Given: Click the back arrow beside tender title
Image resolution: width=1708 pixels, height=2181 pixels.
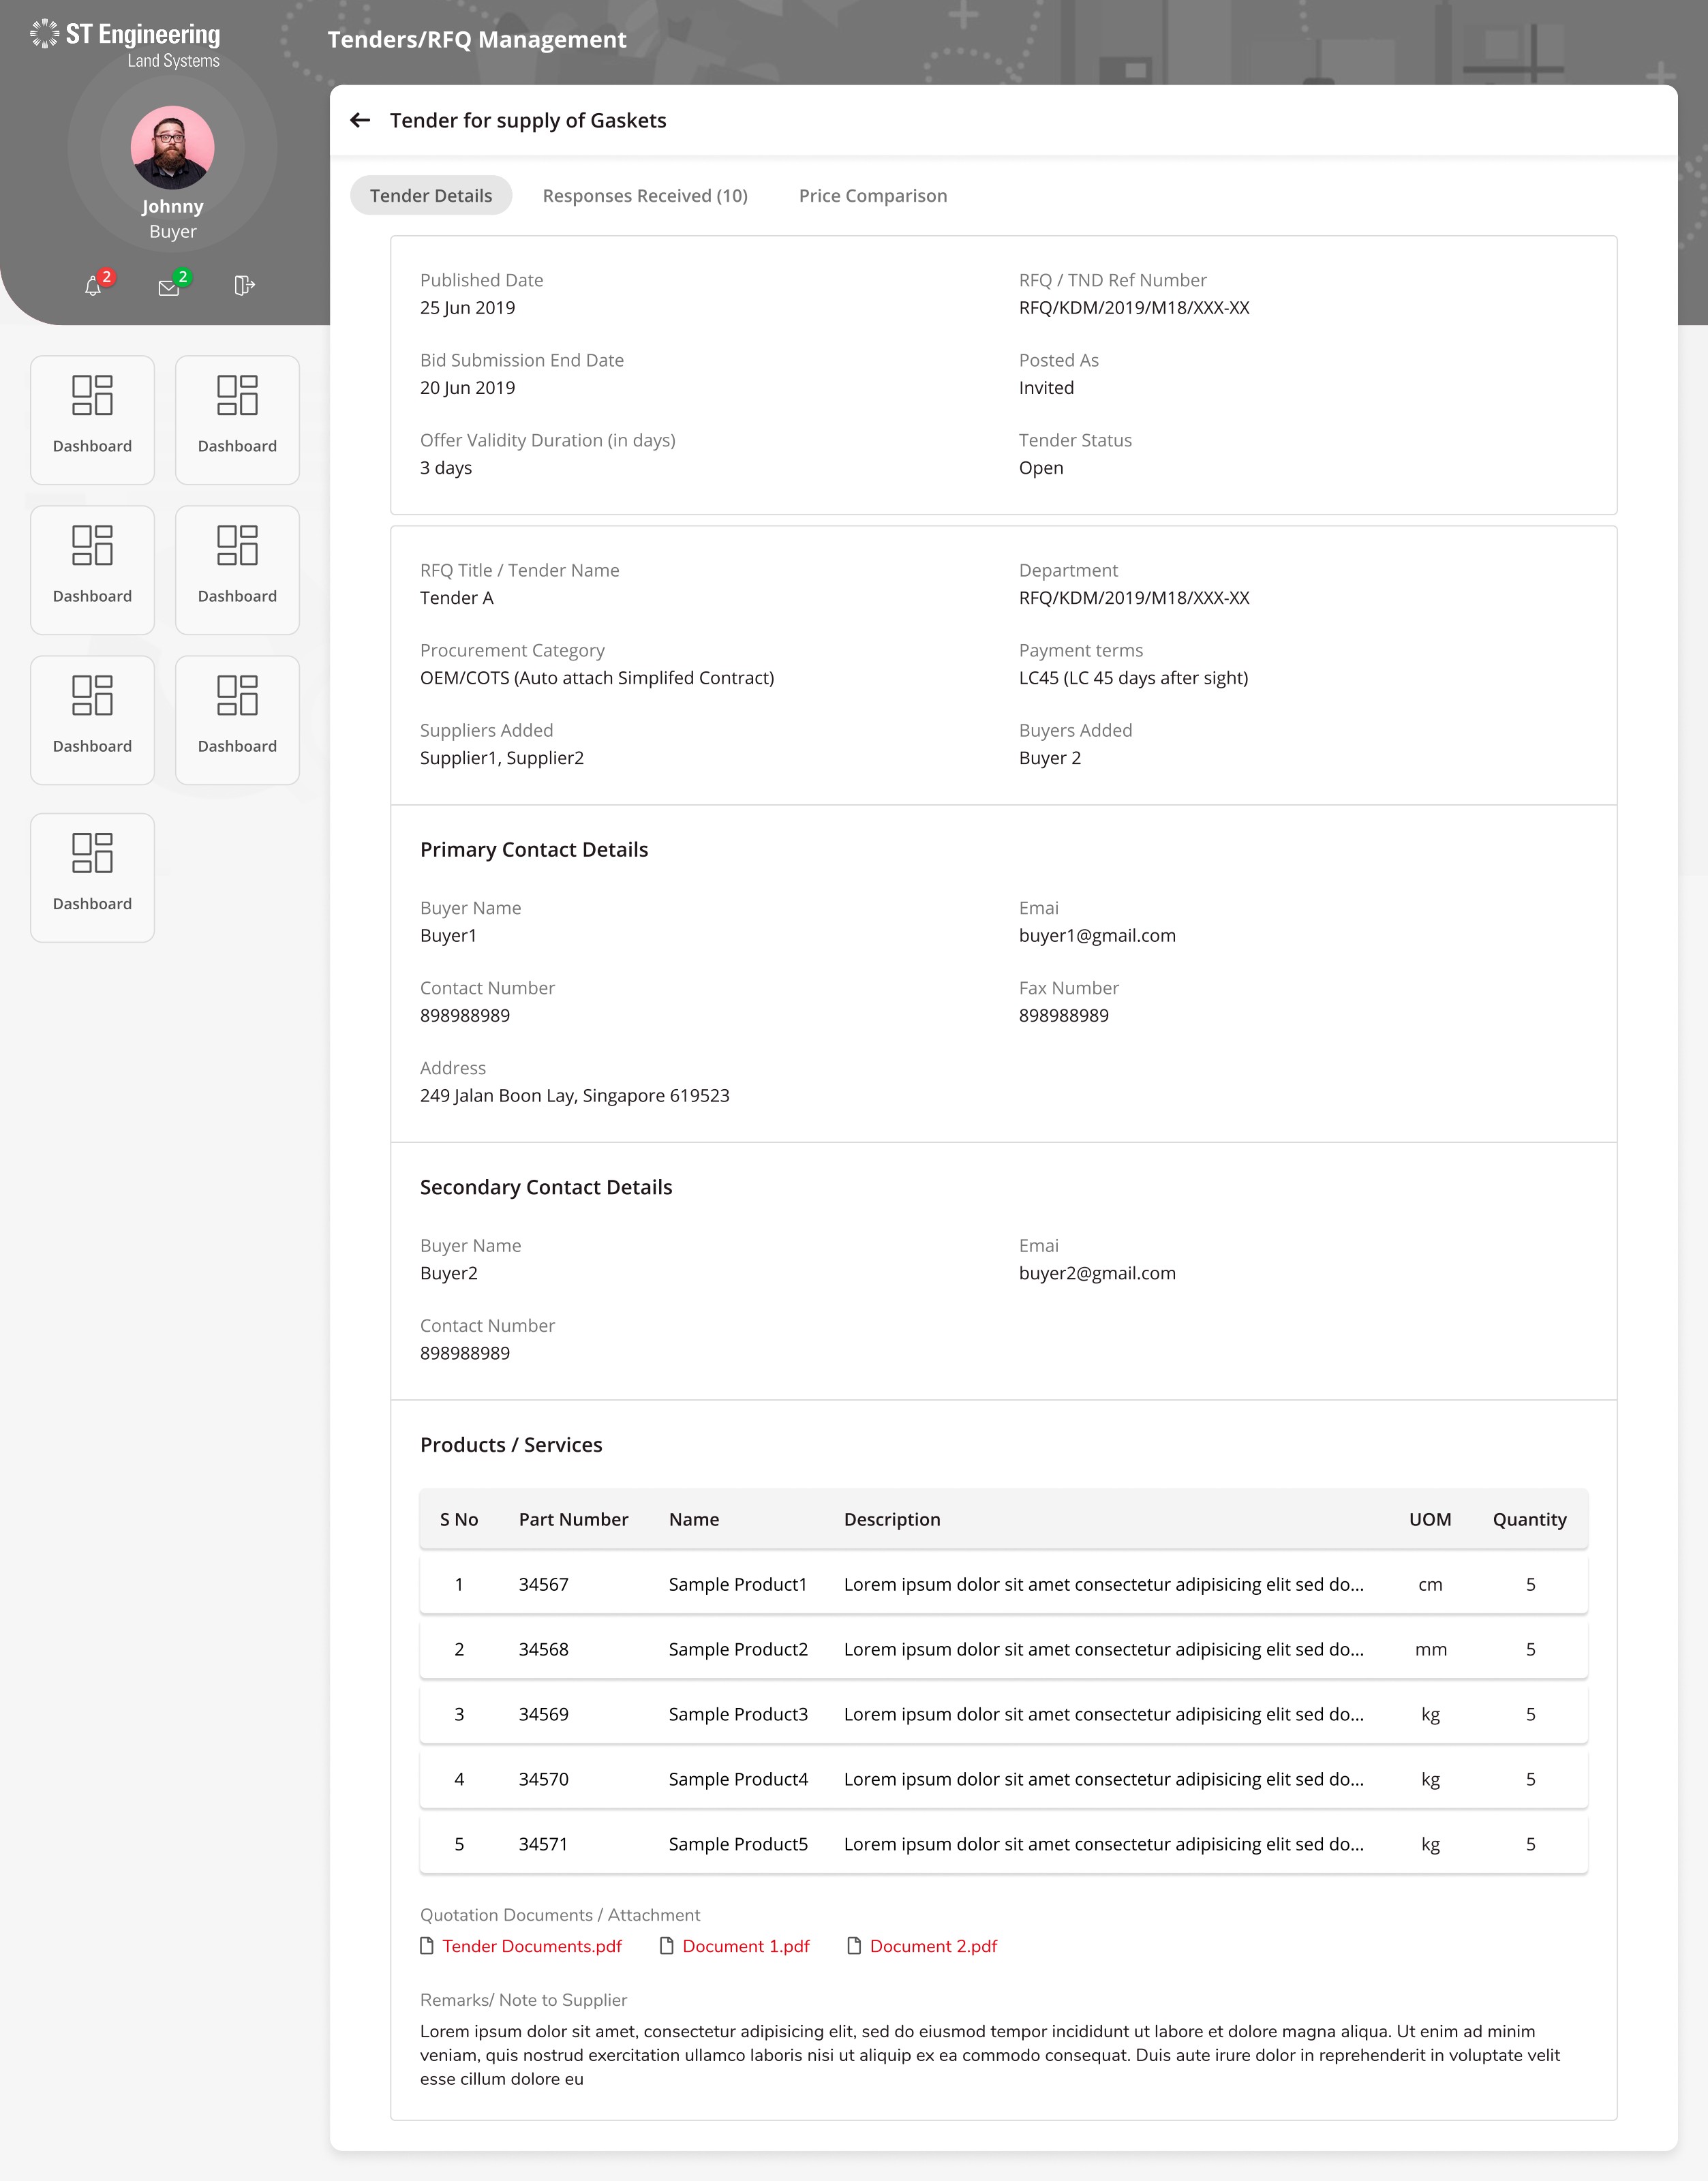Looking at the screenshot, I should tap(360, 120).
